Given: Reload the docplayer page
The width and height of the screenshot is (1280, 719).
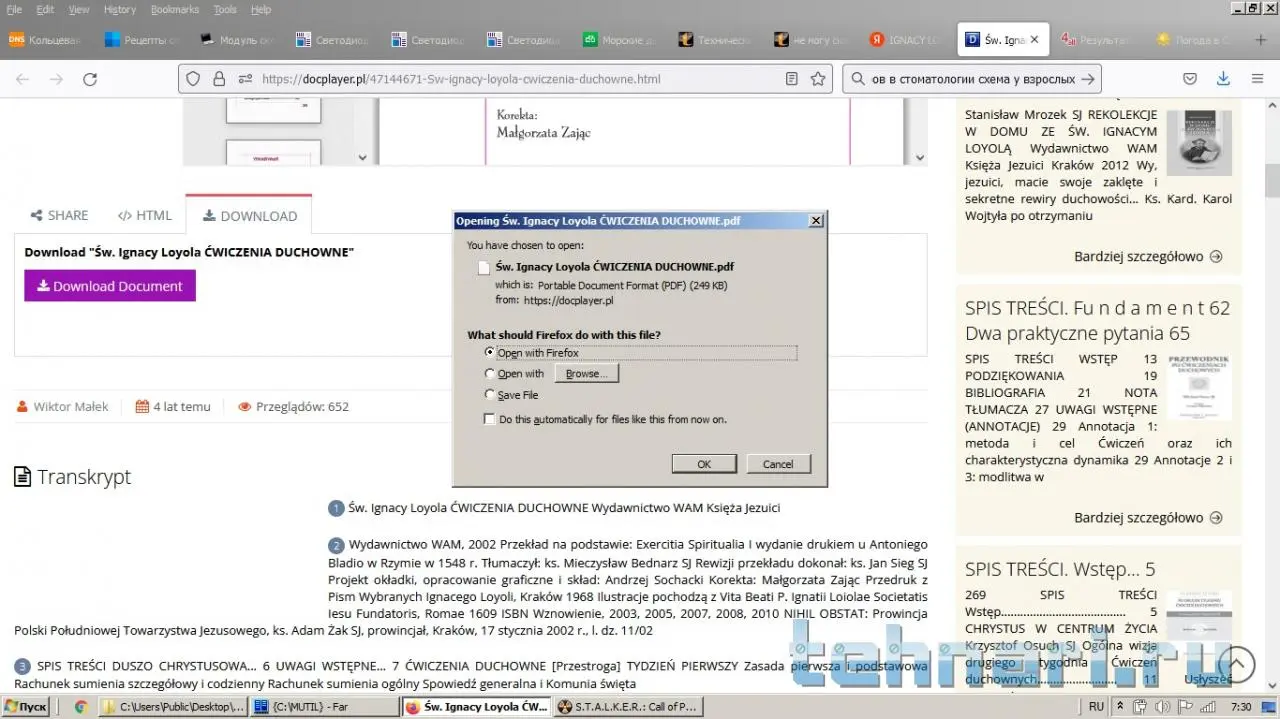Looking at the screenshot, I should point(90,79).
